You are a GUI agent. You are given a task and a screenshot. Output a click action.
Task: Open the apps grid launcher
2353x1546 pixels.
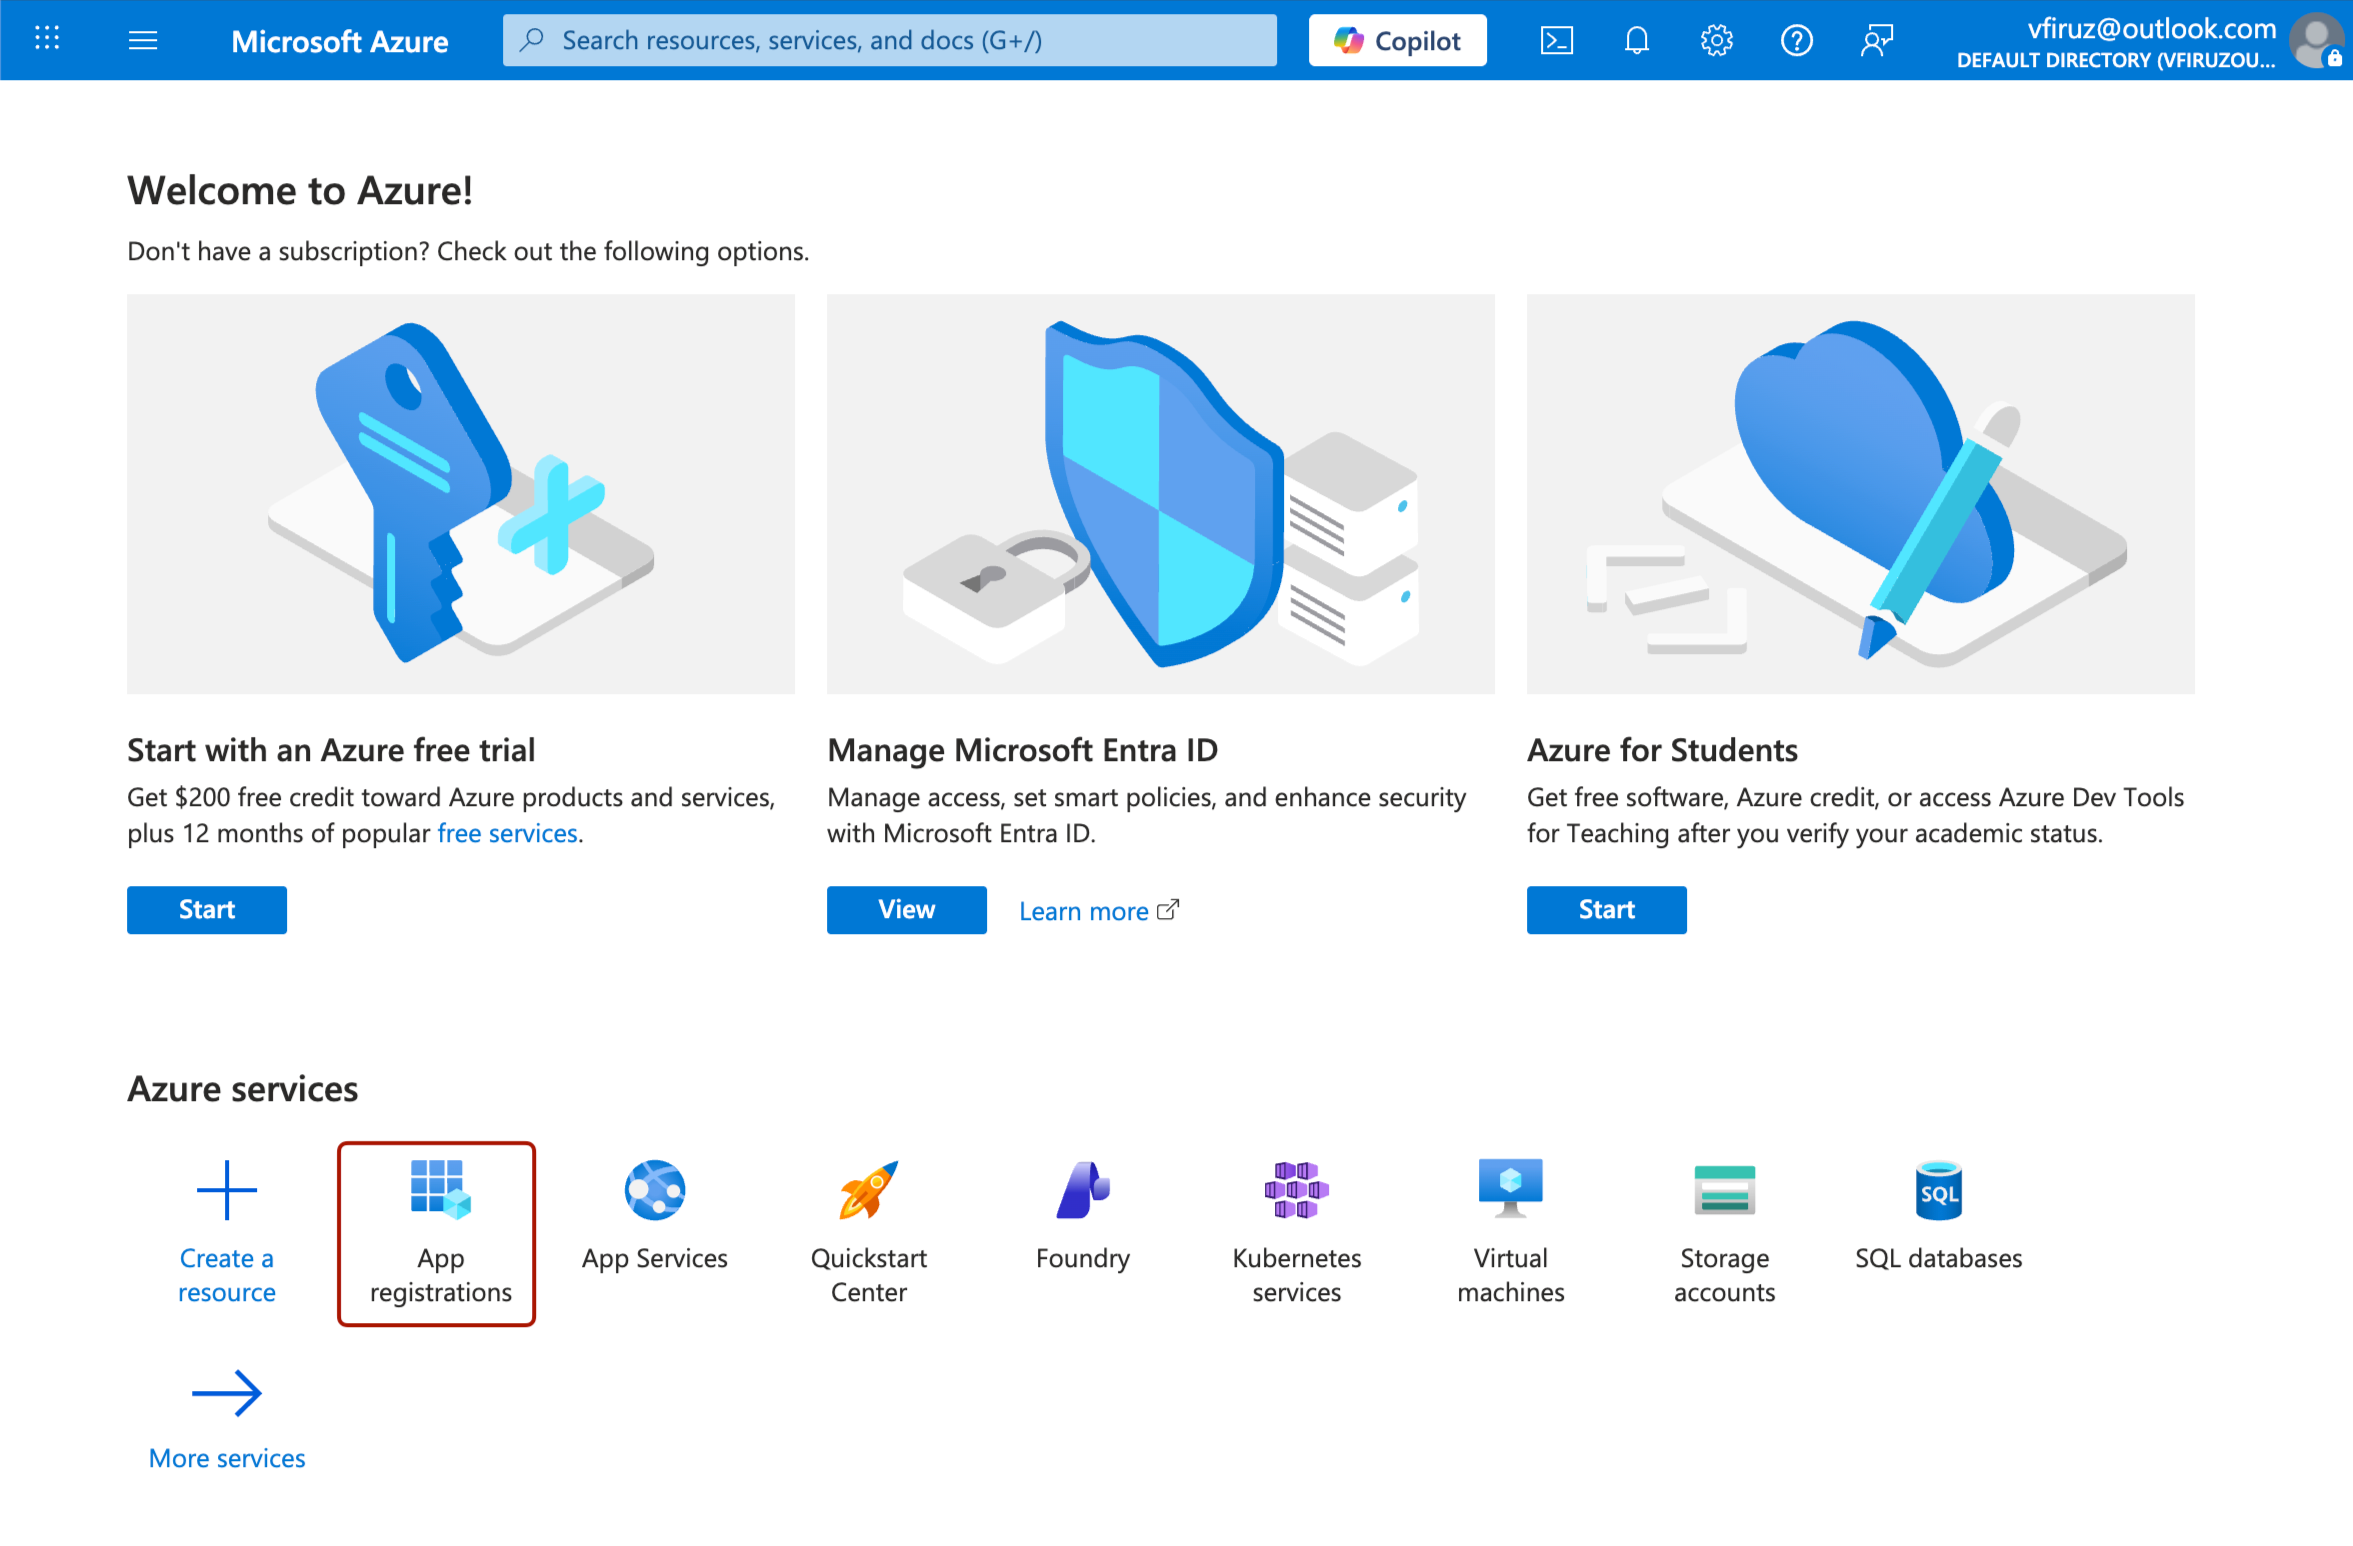point(47,41)
